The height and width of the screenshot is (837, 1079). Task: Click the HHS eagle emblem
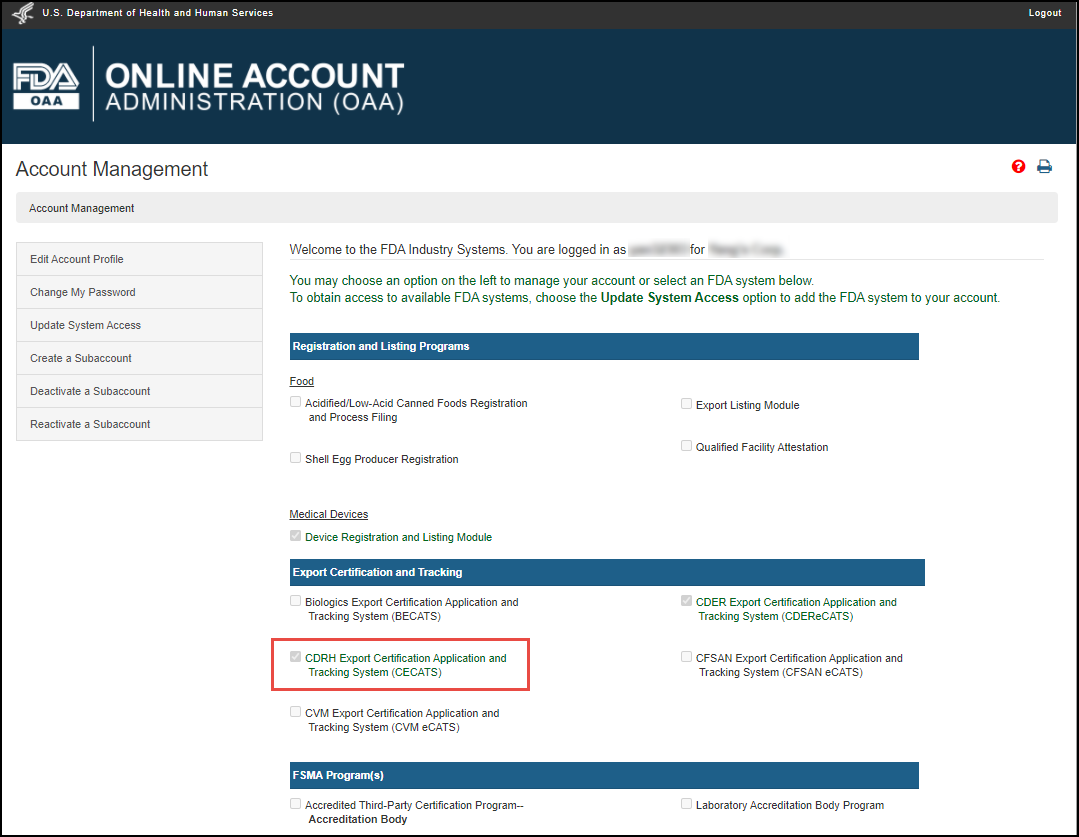tap(22, 13)
